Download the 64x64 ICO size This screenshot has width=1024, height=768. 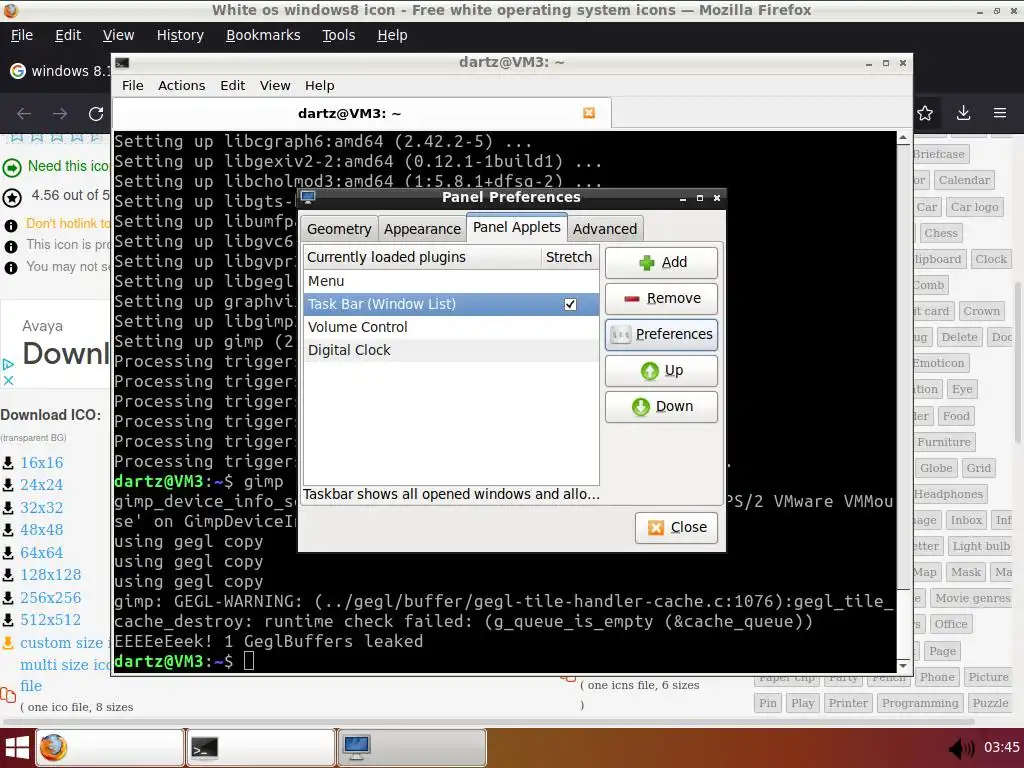click(x=41, y=552)
